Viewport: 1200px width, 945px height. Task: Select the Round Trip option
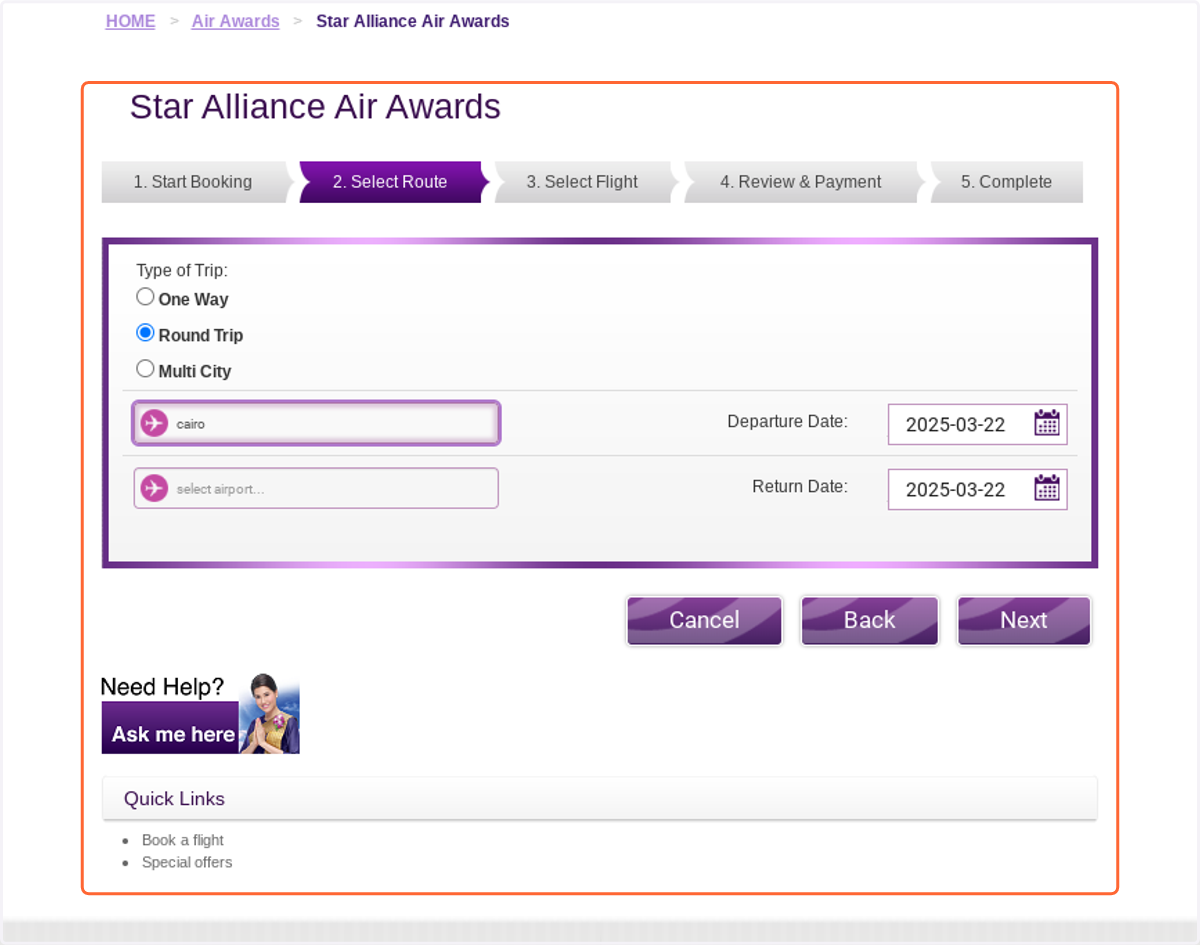146,333
